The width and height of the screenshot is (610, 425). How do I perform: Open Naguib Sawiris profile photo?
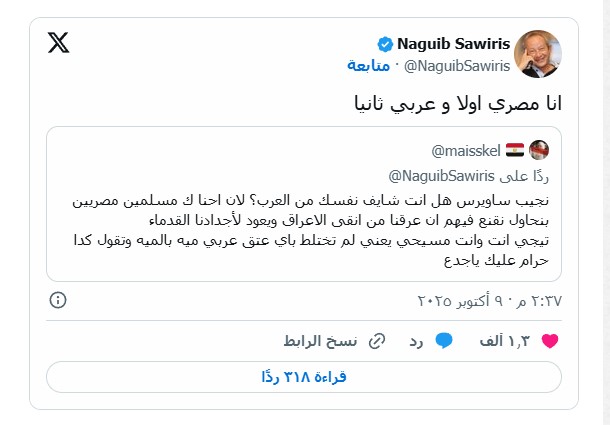[x=535, y=55]
